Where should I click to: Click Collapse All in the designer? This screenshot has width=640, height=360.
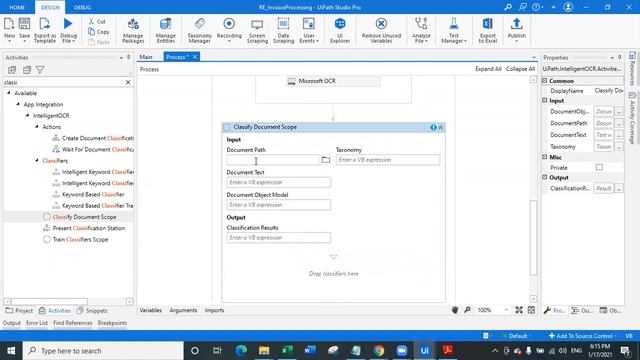point(520,69)
